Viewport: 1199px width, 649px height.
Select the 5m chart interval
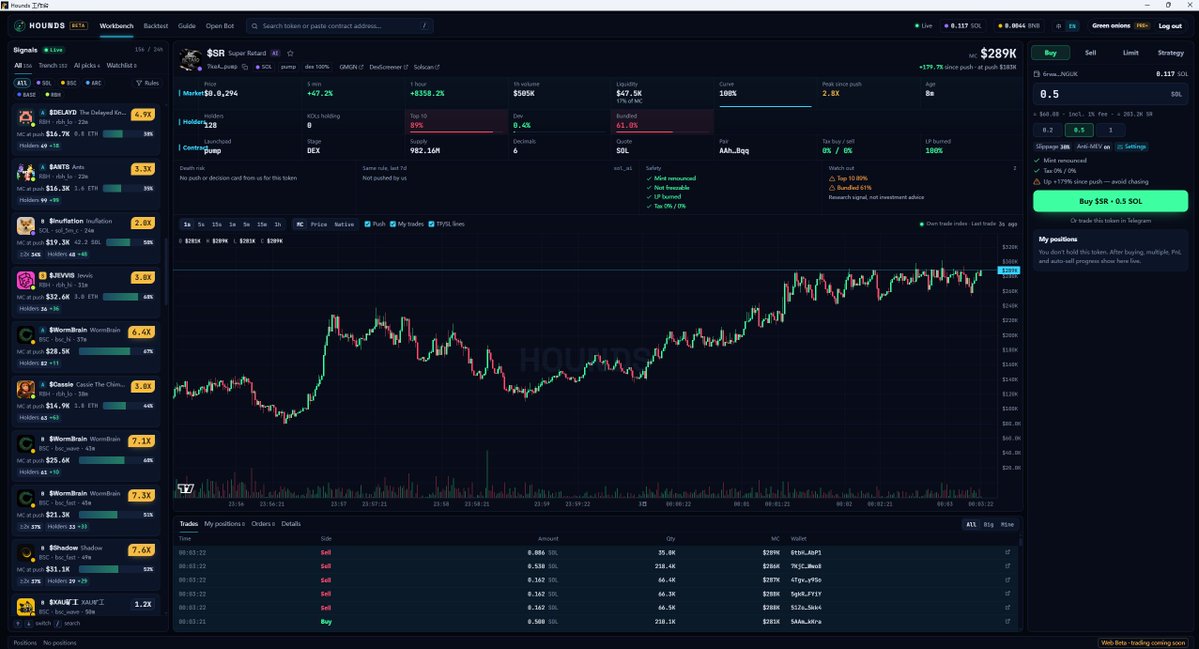coord(246,224)
